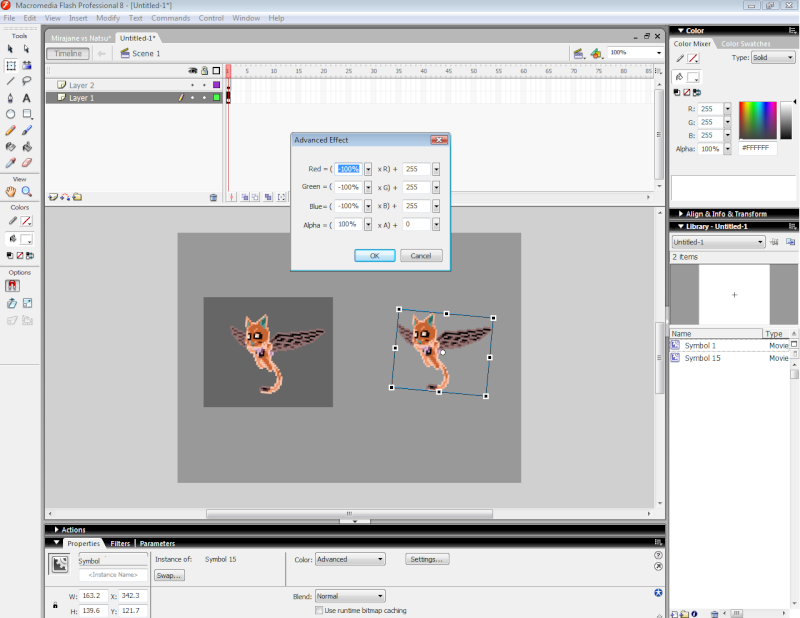Select the Rectangle tool
The image size is (800, 618).
pos(27,114)
